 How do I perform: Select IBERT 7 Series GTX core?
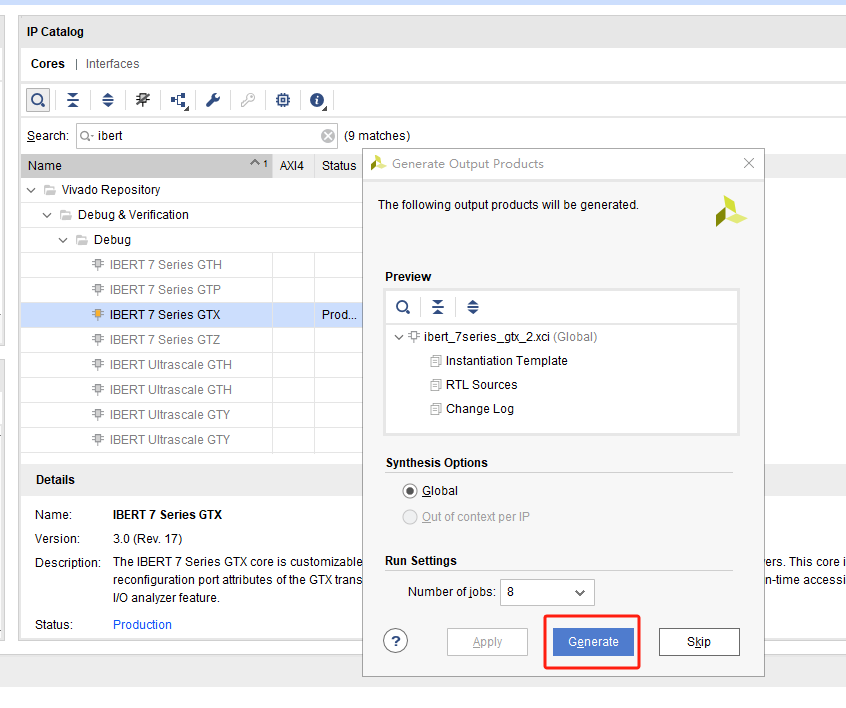pos(165,315)
